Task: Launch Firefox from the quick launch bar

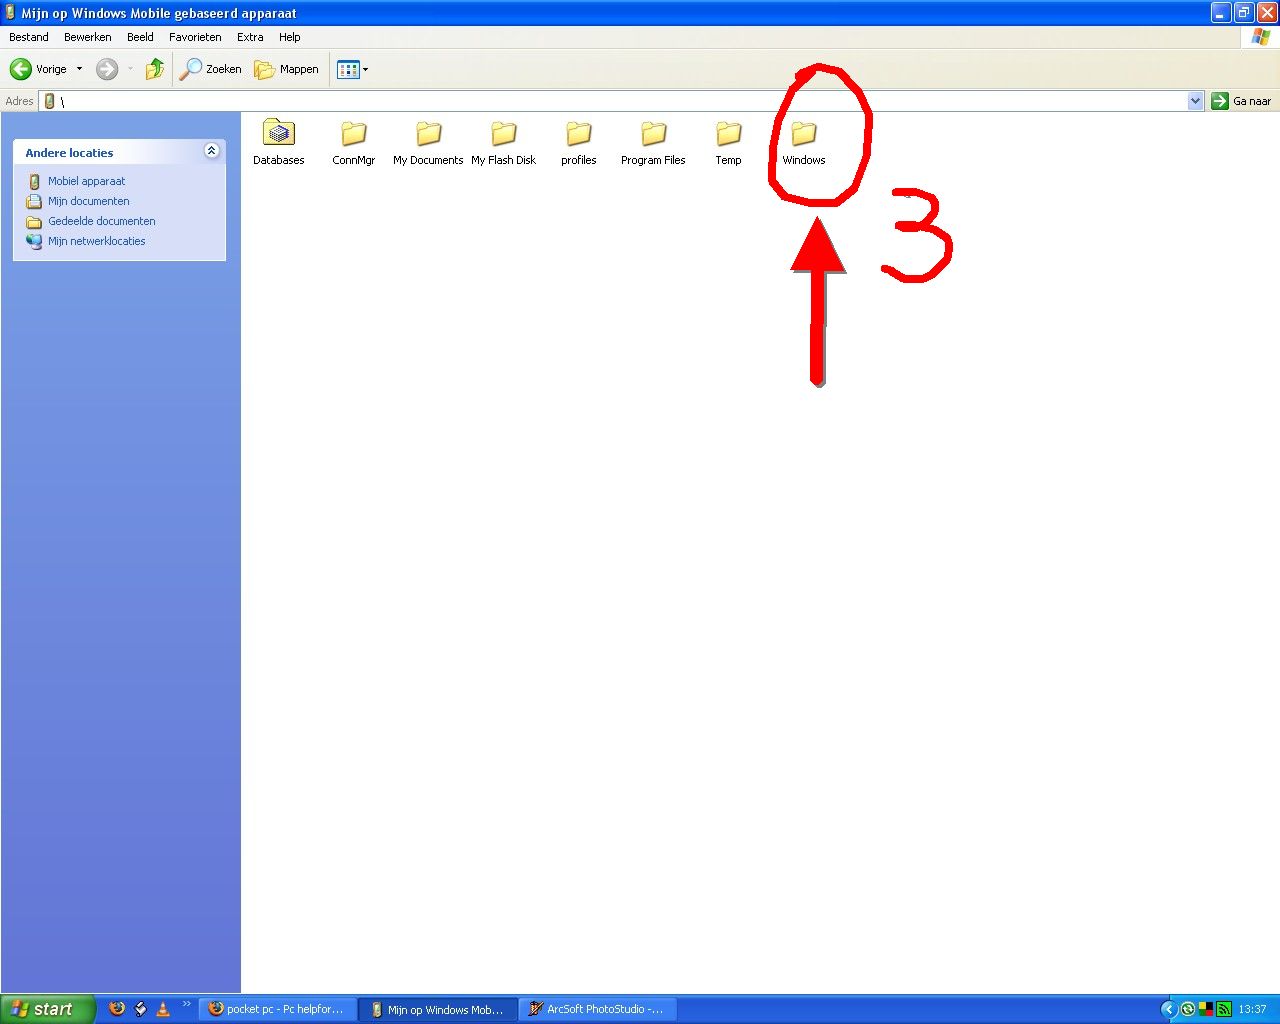Action: coord(117,1009)
